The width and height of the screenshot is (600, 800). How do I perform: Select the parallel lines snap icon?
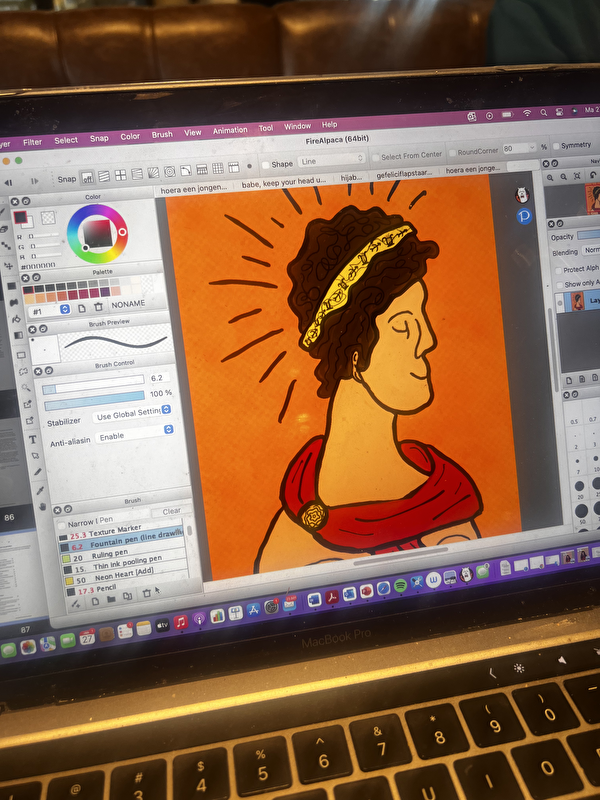coord(104,177)
